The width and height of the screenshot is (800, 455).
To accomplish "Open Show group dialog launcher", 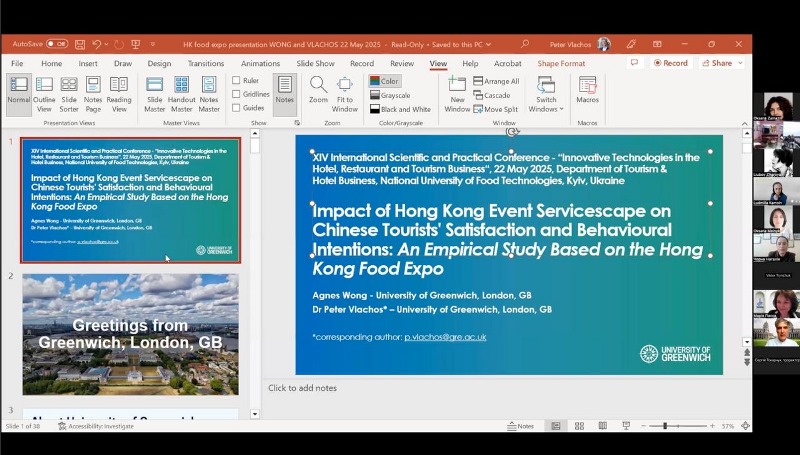I will [297, 123].
